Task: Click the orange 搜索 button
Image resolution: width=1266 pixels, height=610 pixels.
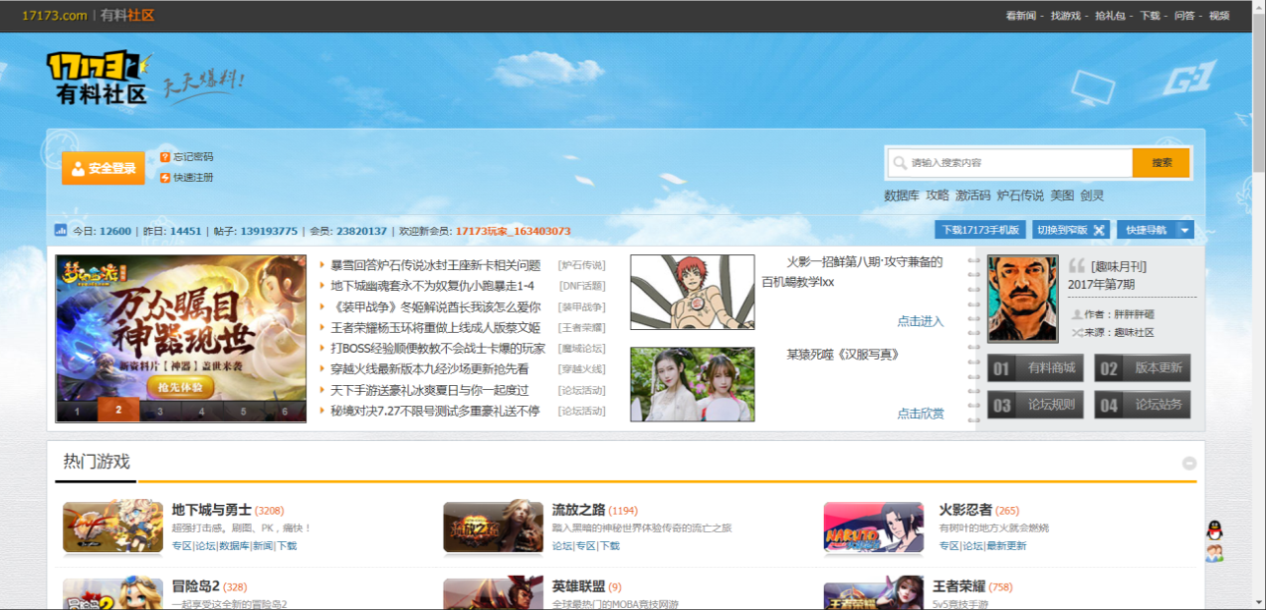Action: [x=1161, y=163]
